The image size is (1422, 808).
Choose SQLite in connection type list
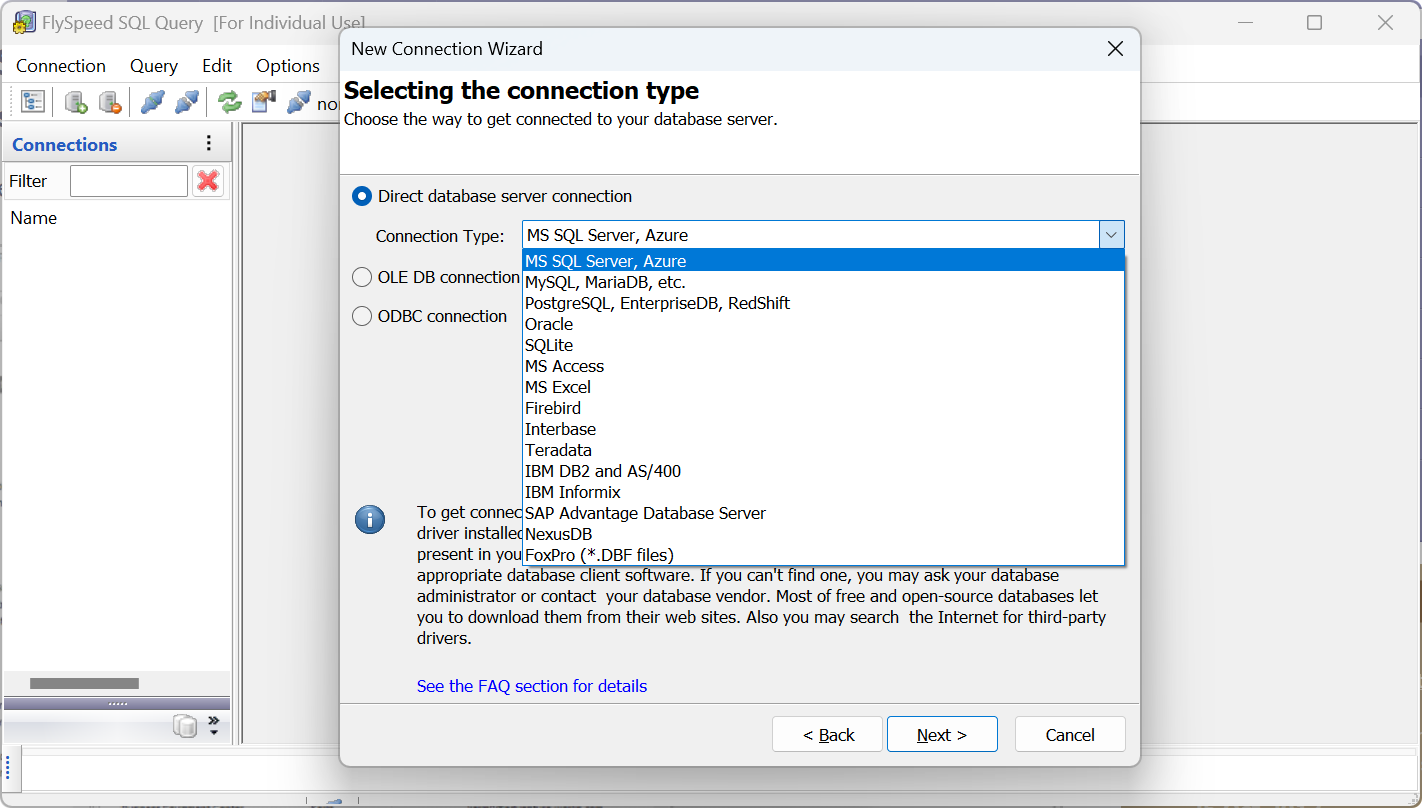tap(549, 345)
